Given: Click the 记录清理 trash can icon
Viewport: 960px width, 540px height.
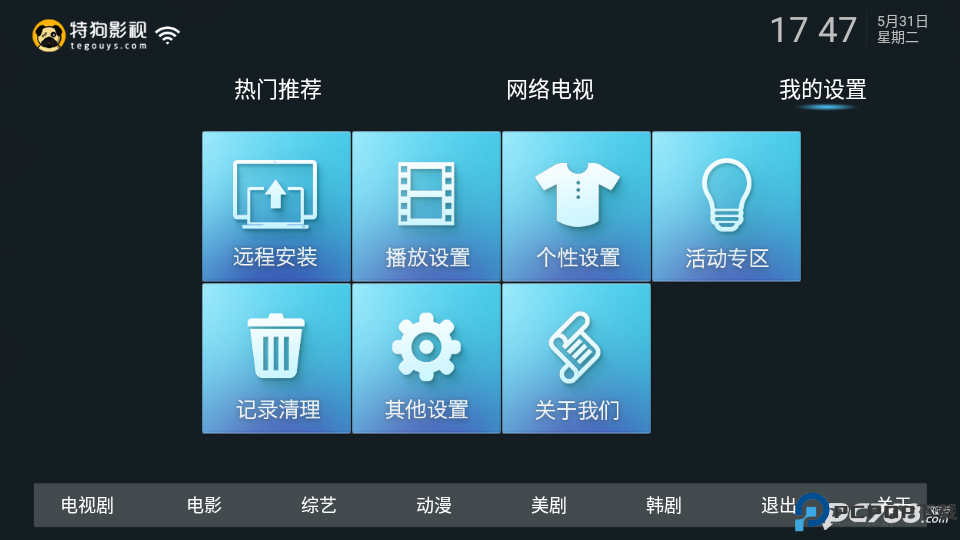Looking at the screenshot, I should (276, 345).
